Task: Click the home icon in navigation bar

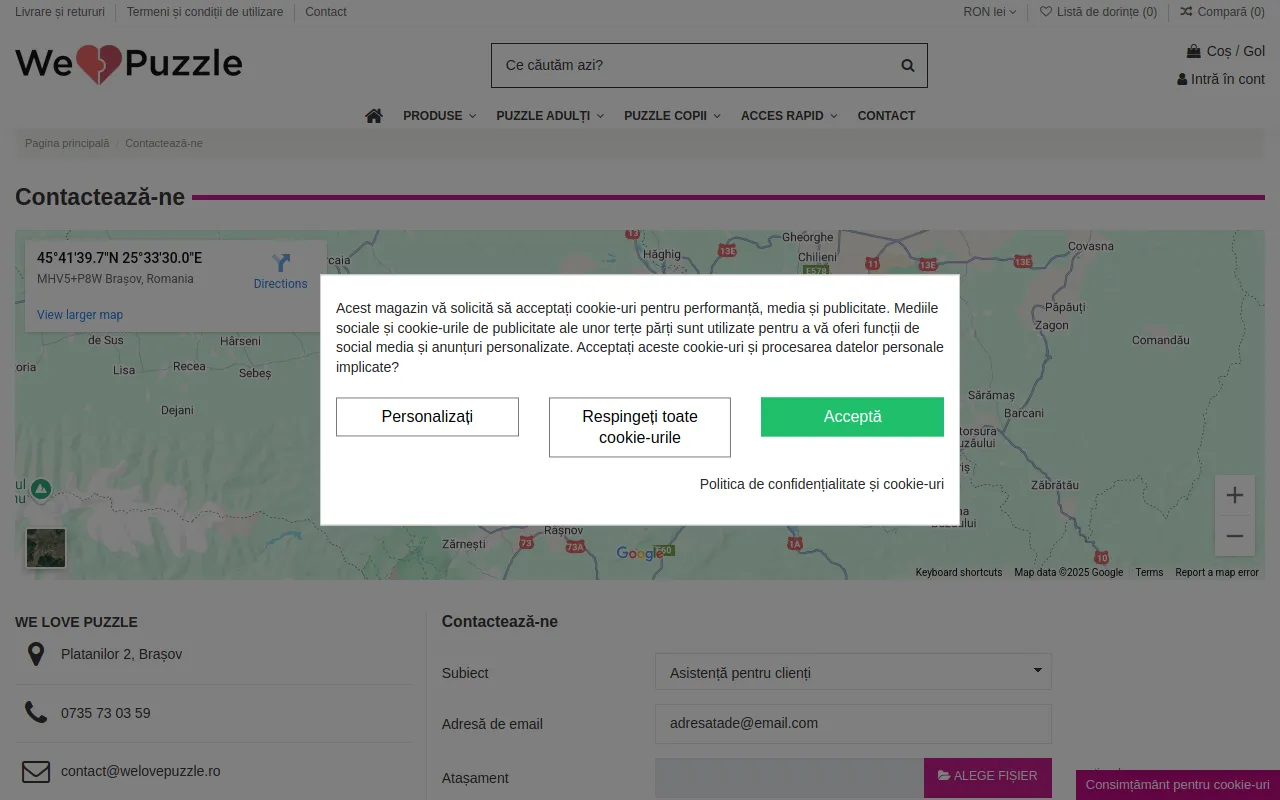Action: [374, 116]
